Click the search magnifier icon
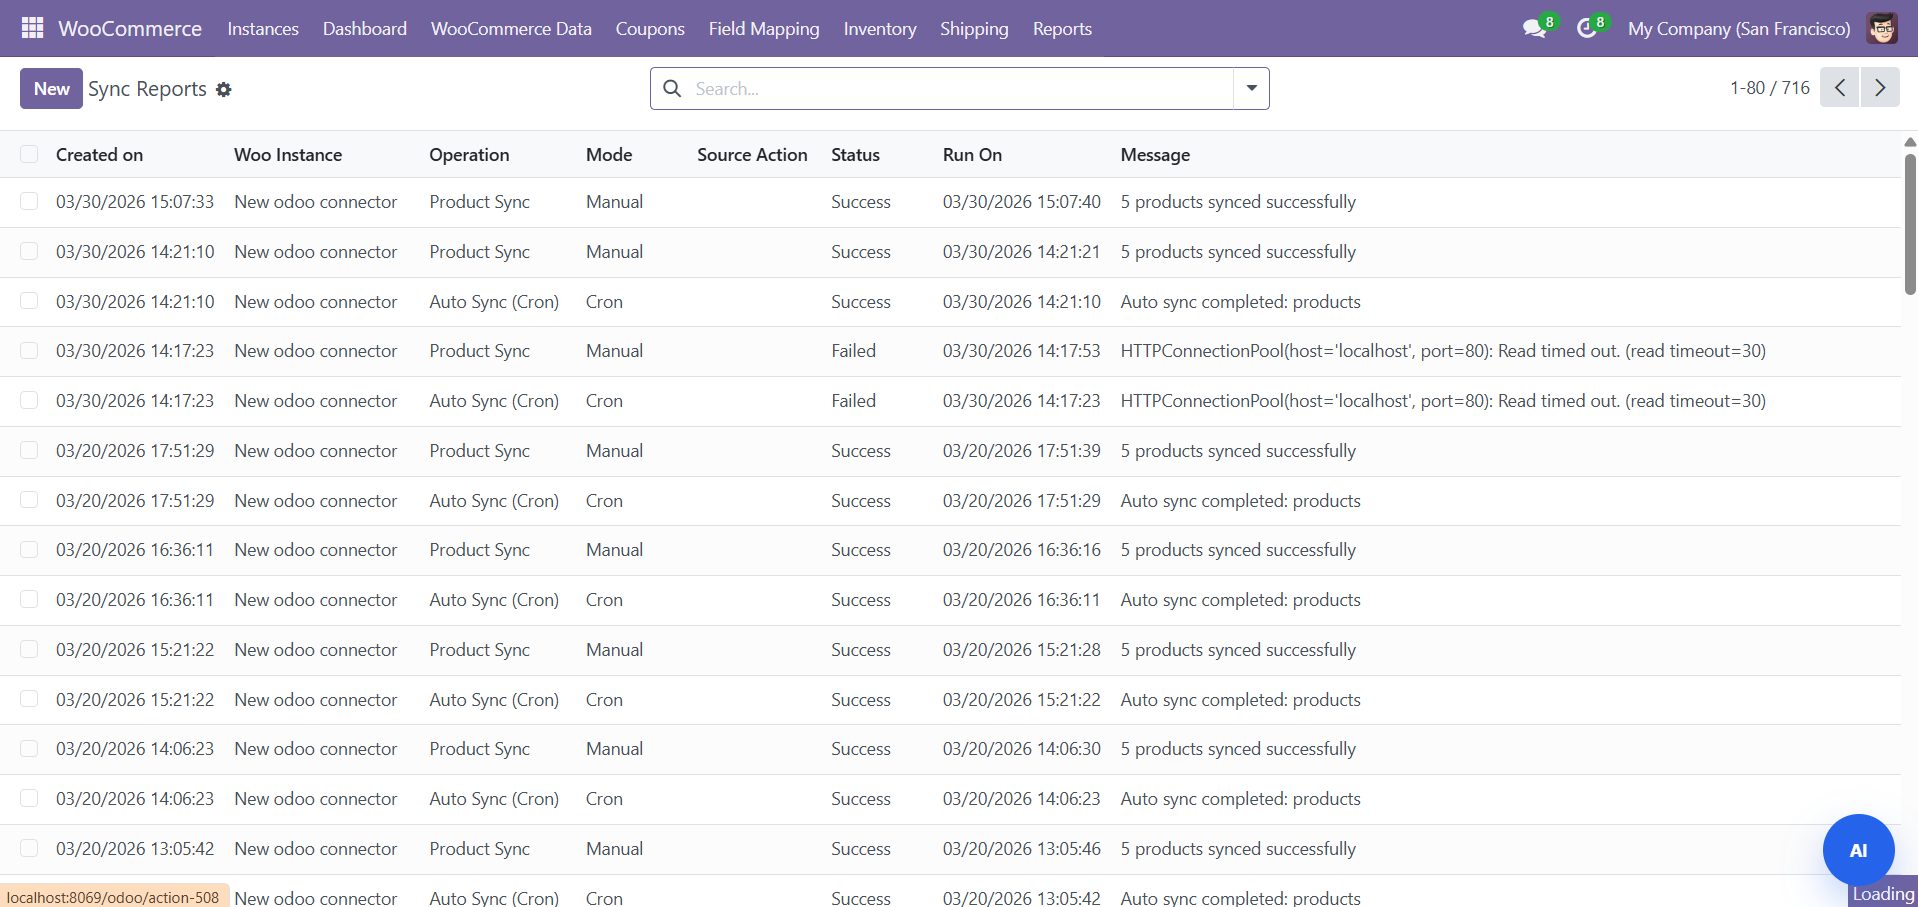This screenshot has height=907, width=1918. 671,88
